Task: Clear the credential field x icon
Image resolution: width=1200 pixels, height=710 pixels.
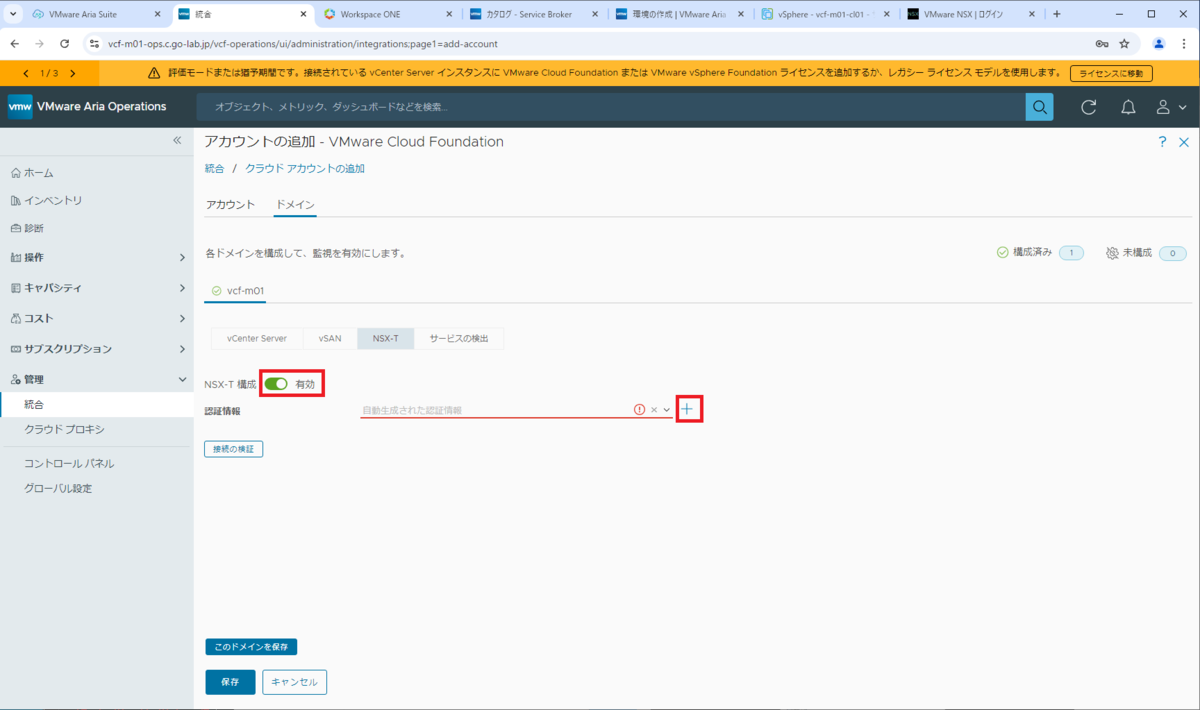Action: [654, 410]
